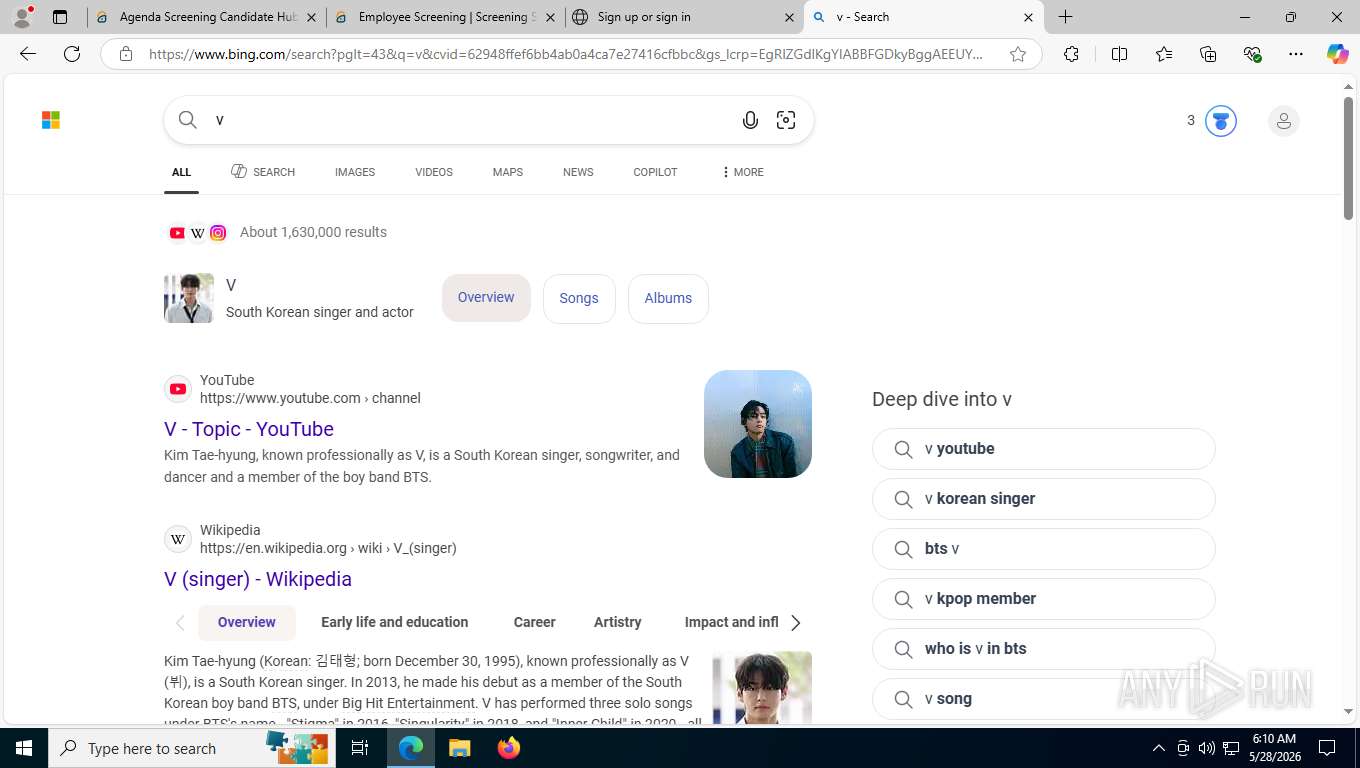Select the MAPS search tab
Image resolution: width=1360 pixels, height=768 pixels.
pos(508,172)
